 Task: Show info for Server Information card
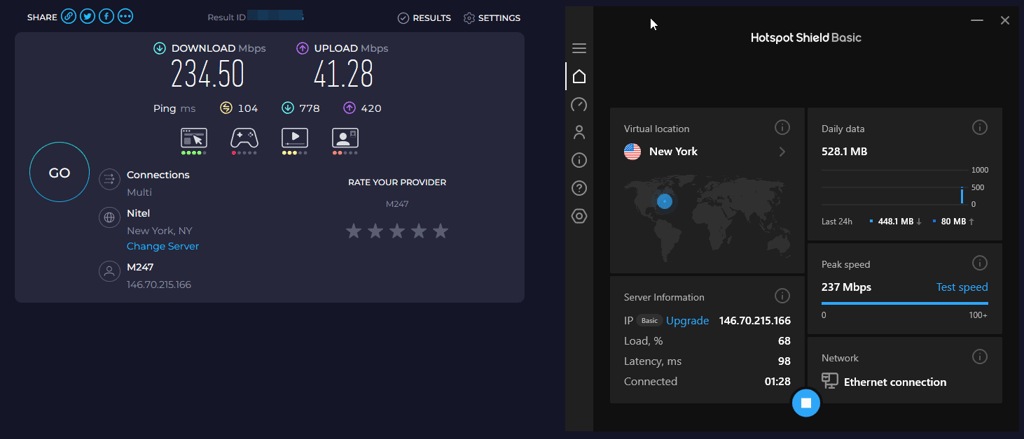point(782,296)
